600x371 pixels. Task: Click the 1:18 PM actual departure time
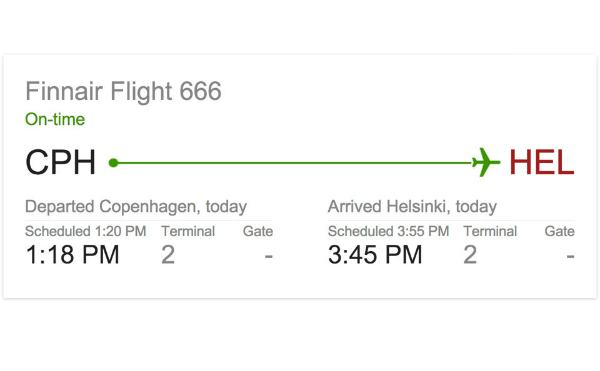[72, 255]
